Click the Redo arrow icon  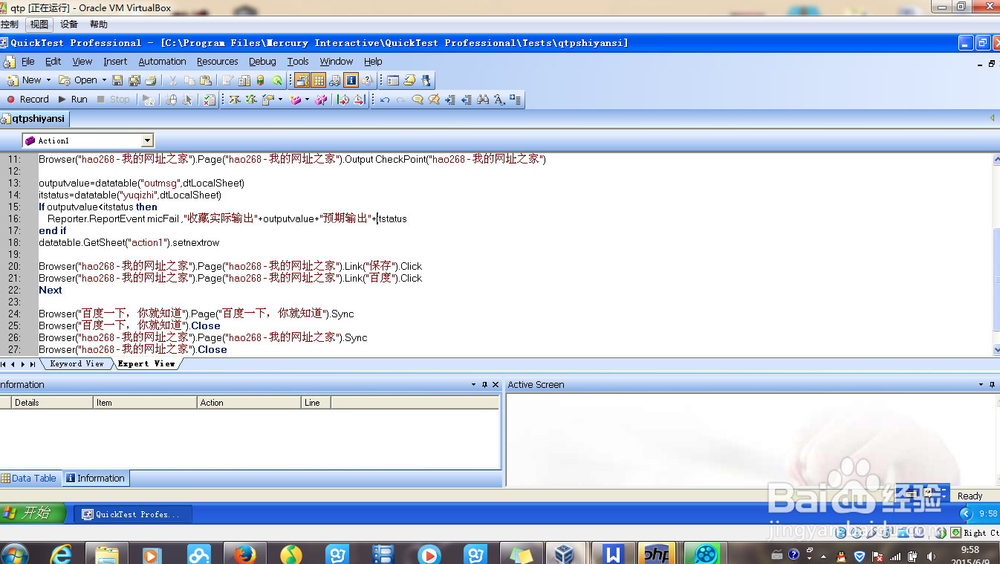click(x=401, y=100)
